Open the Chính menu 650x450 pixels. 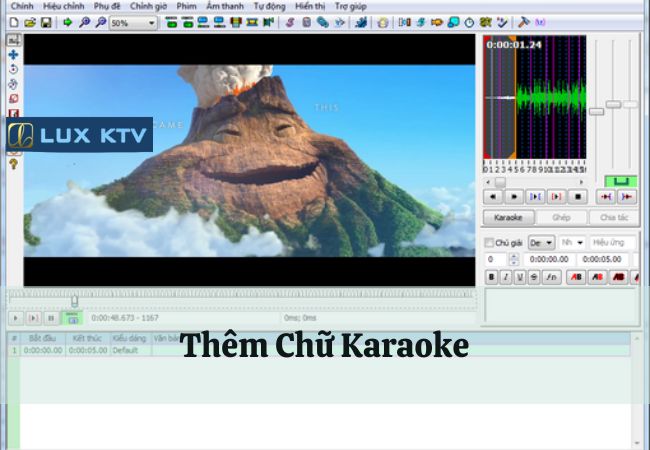pos(22,6)
